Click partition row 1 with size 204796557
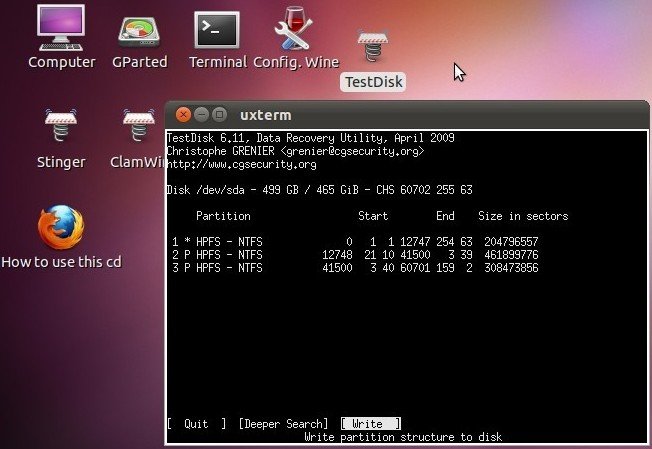Screen dimensions: 652x449 [x=356, y=242]
